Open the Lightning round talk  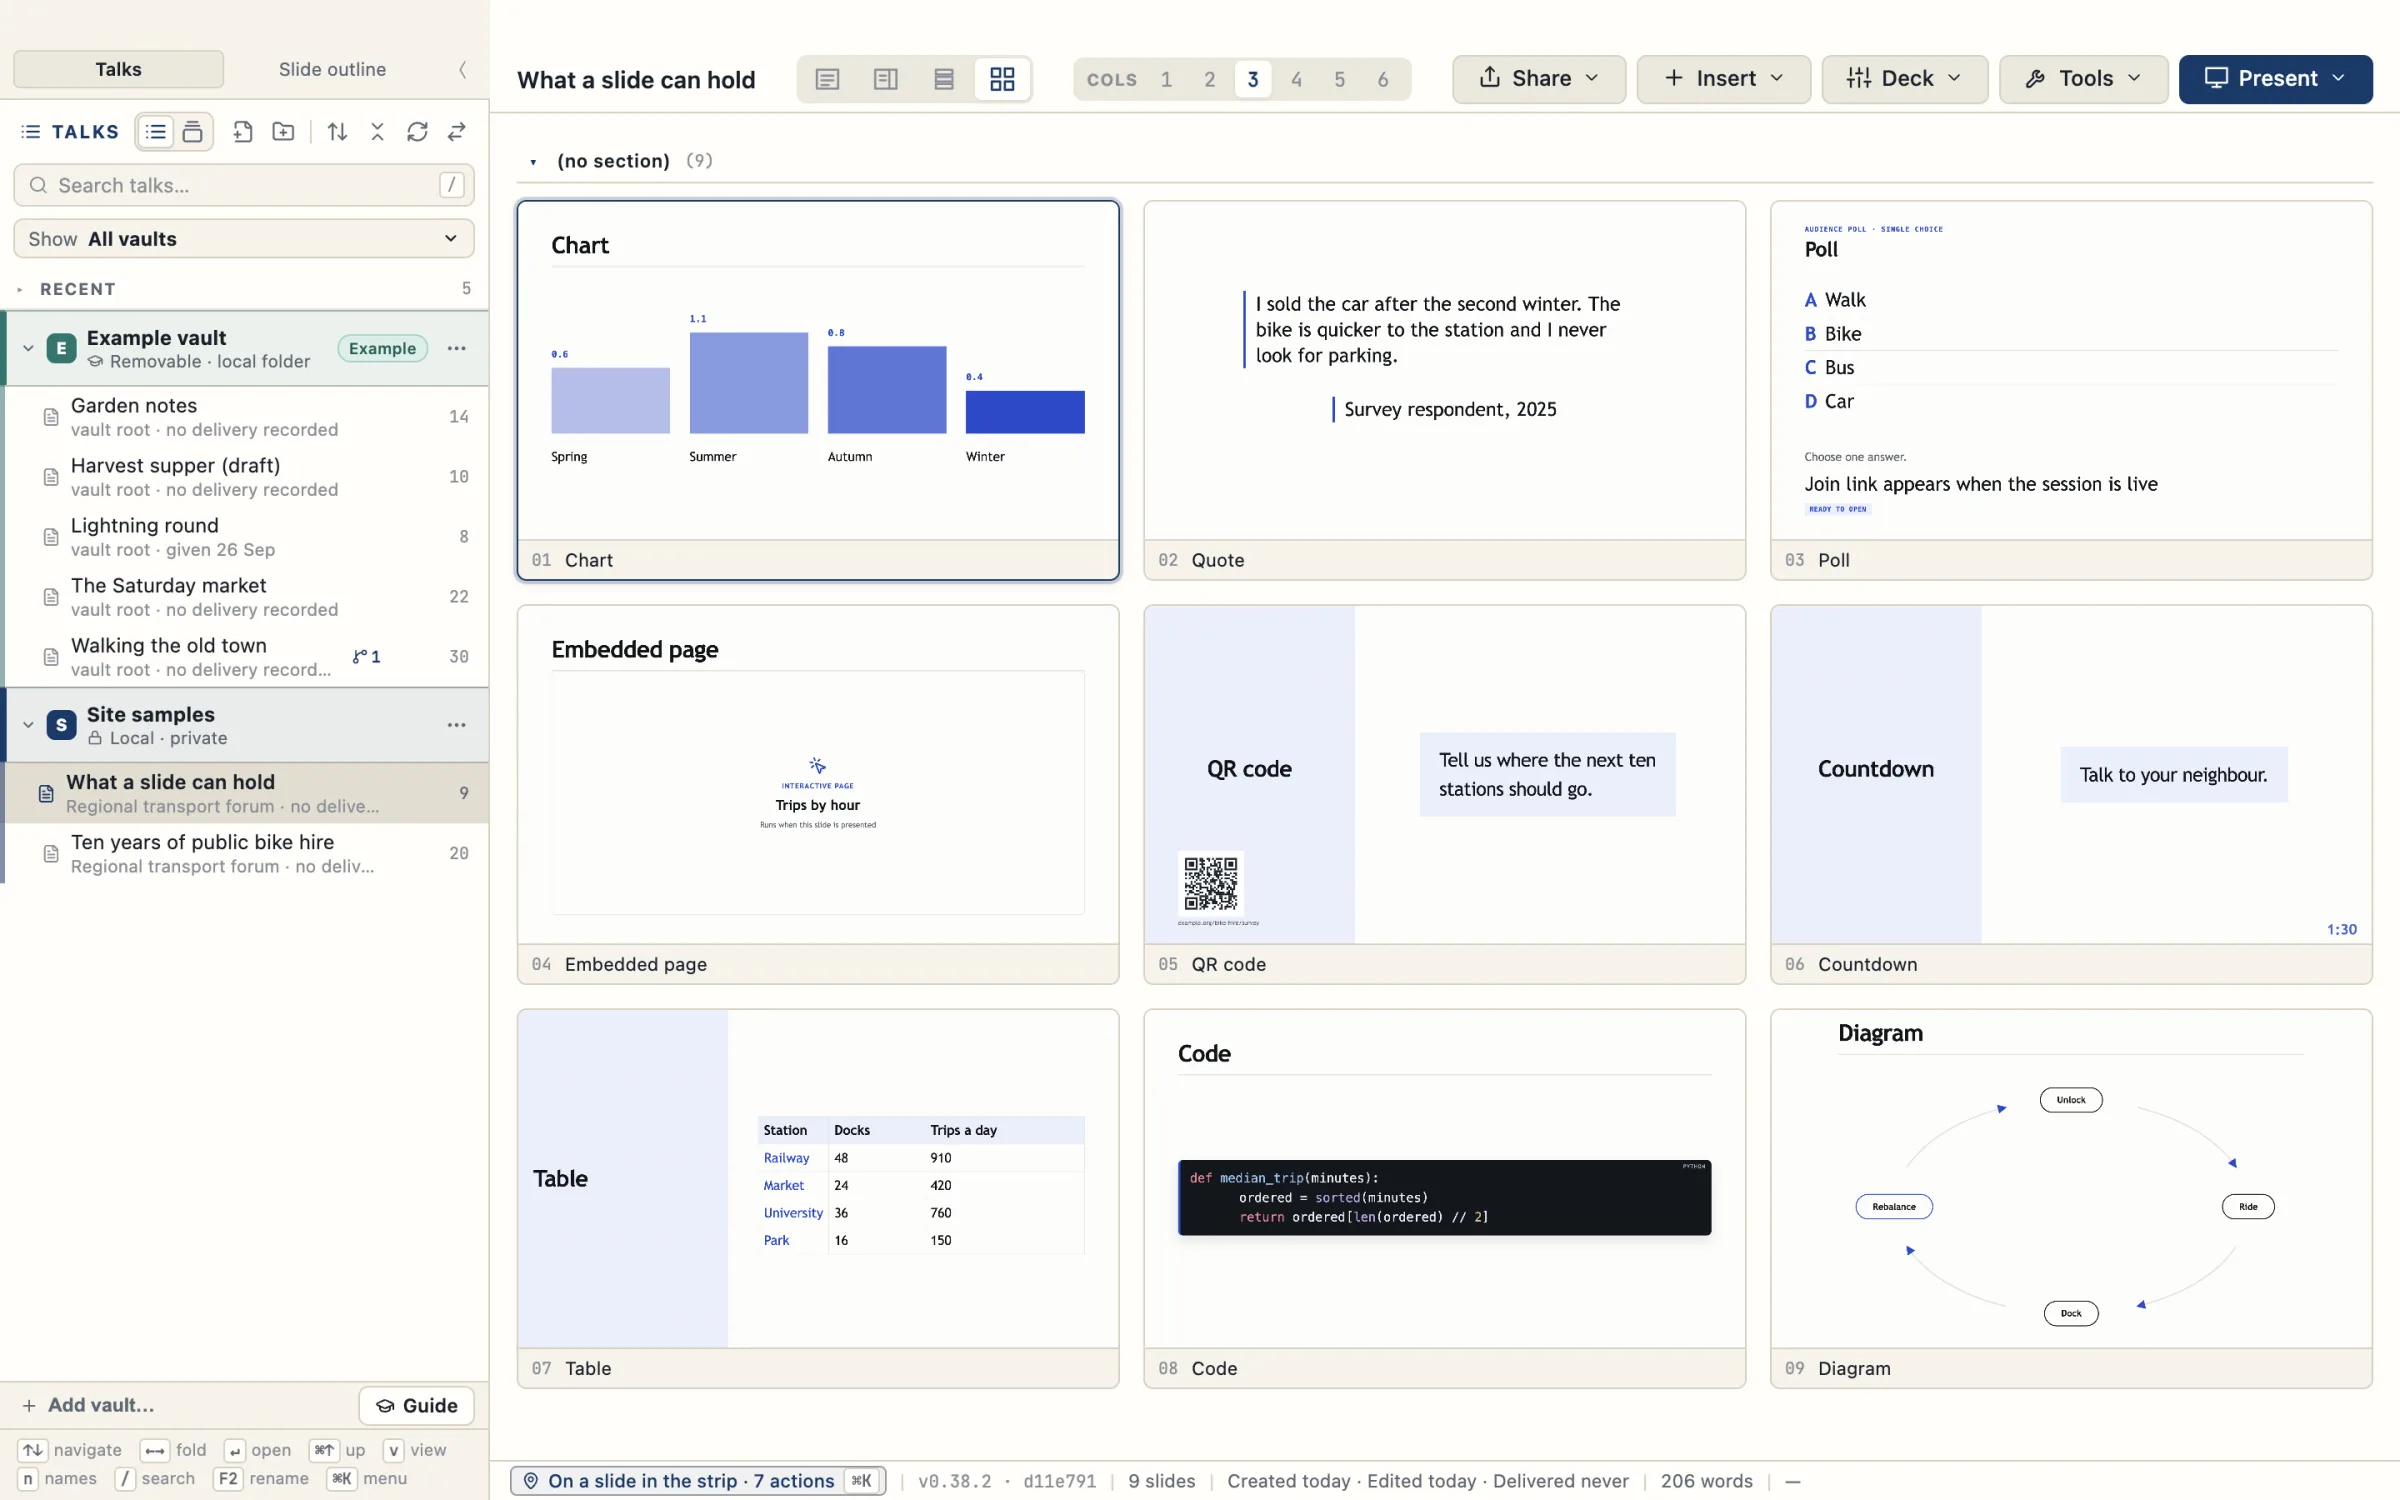[244, 537]
